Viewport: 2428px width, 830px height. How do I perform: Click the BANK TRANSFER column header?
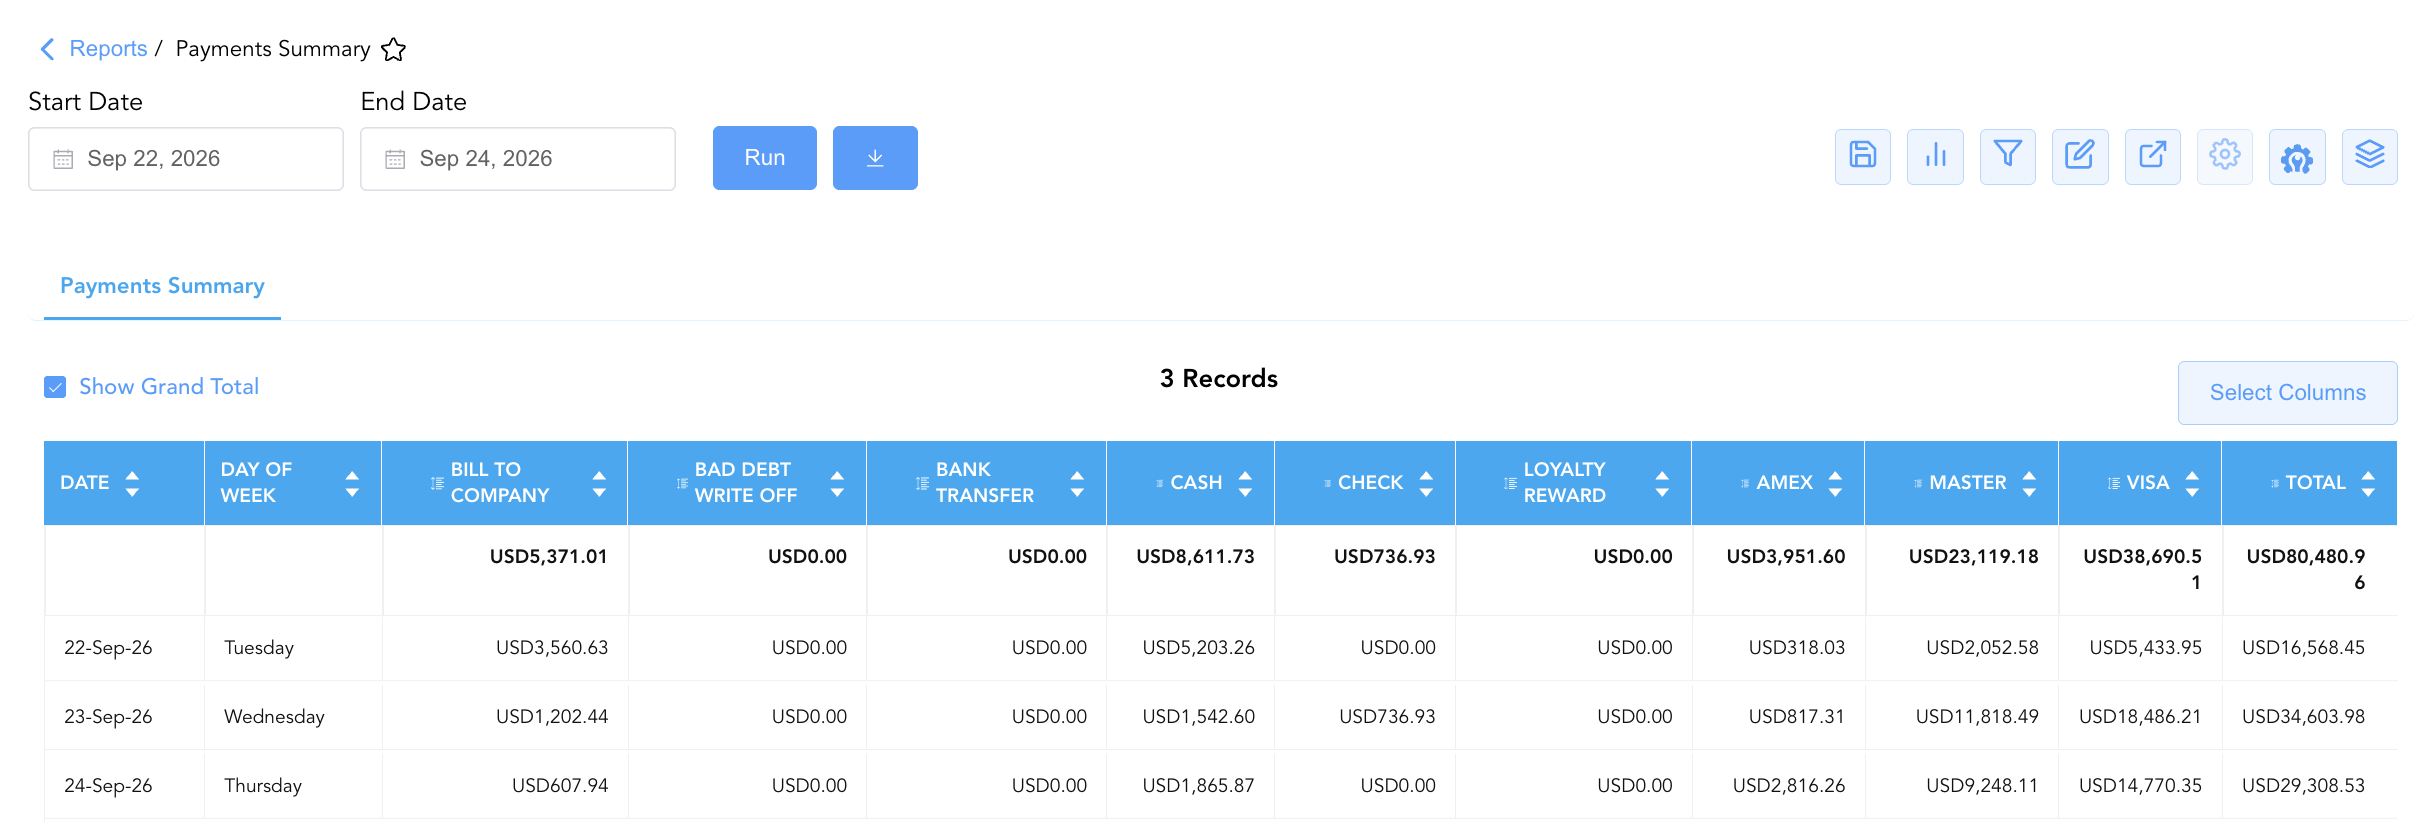pyautogui.click(x=986, y=483)
